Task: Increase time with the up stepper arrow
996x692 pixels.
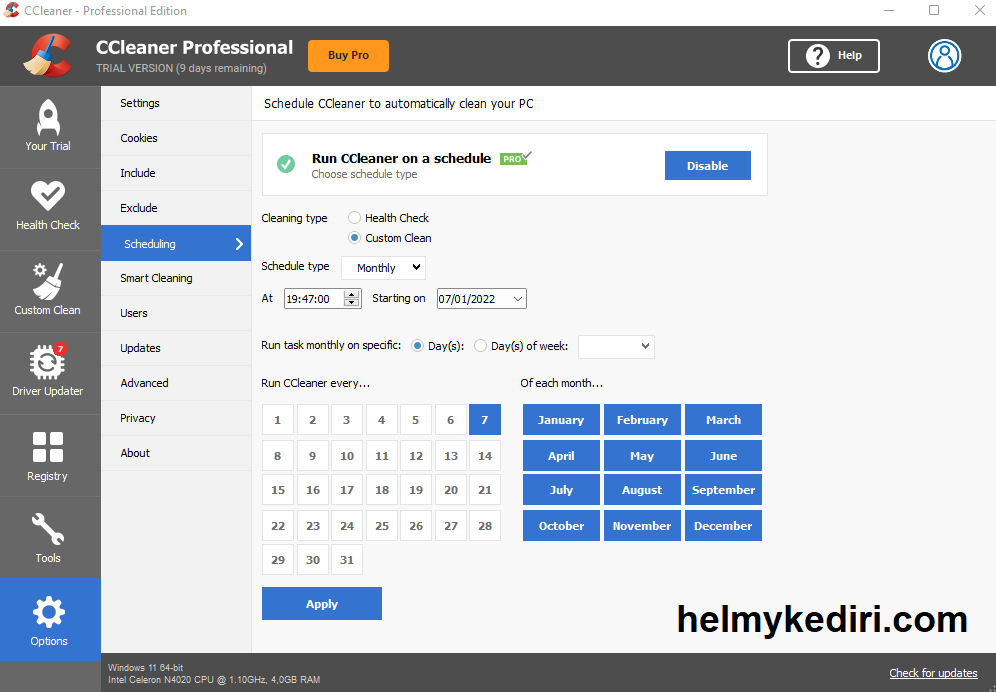Action: coord(351,294)
